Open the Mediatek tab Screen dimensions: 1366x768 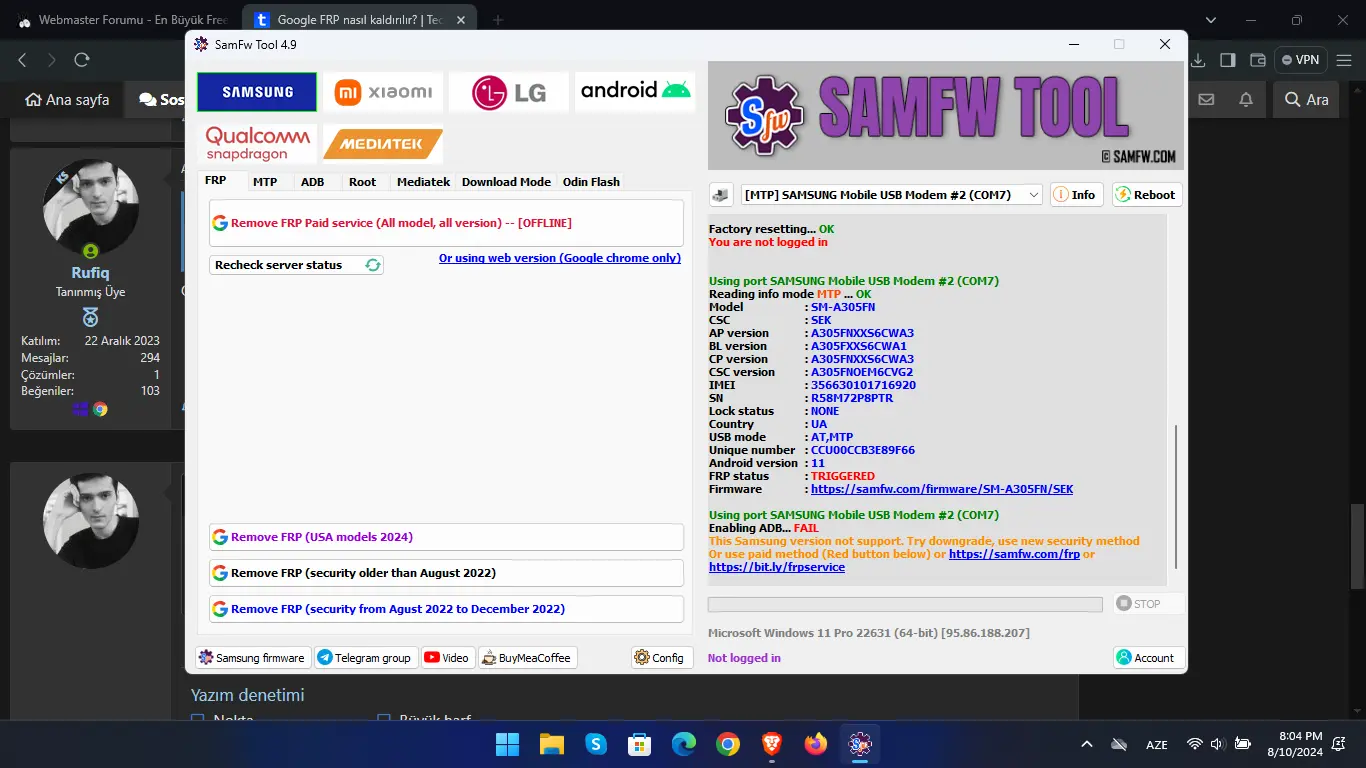tap(423, 182)
